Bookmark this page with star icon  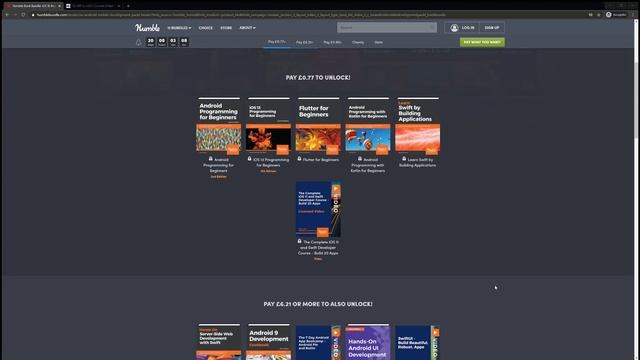coord(599,15)
